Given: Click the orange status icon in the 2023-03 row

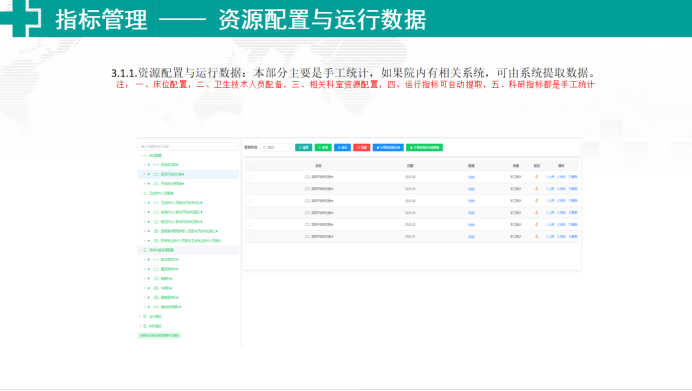Looking at the screenshot, I should [x=537, y=213].
